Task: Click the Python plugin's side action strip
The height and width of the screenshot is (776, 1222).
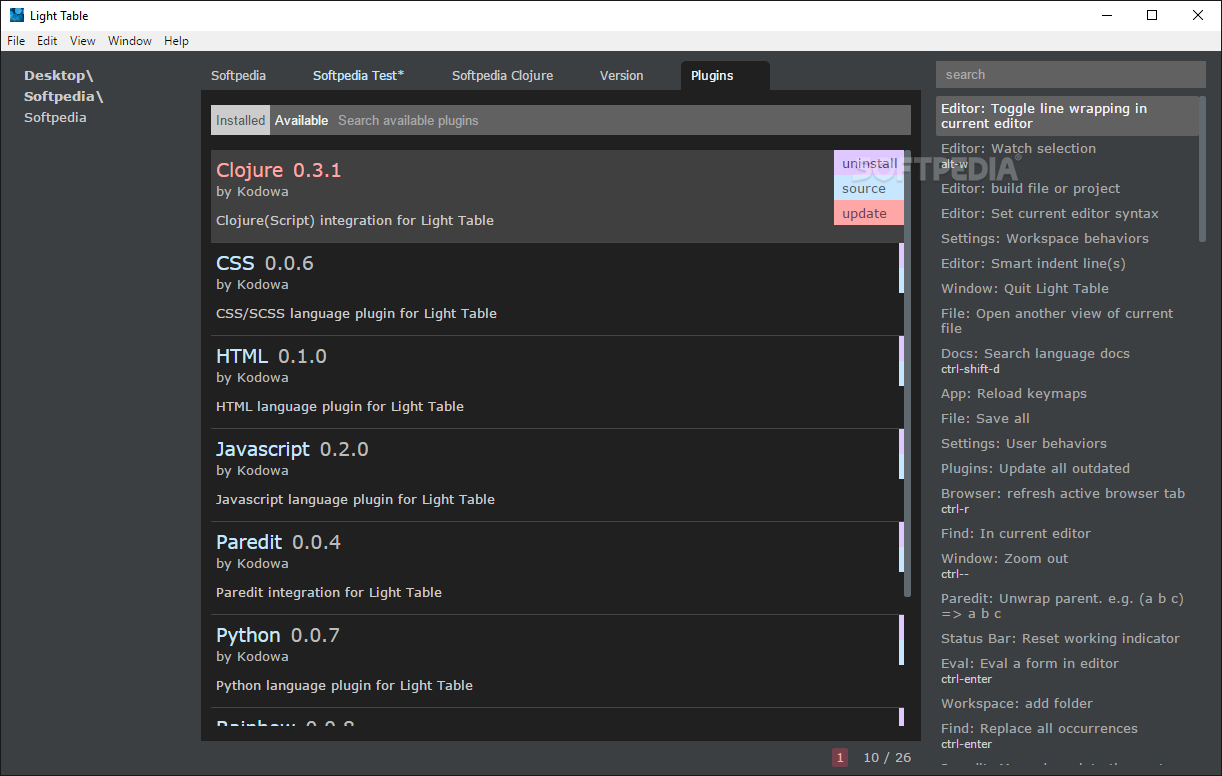Action: [901, 640]
